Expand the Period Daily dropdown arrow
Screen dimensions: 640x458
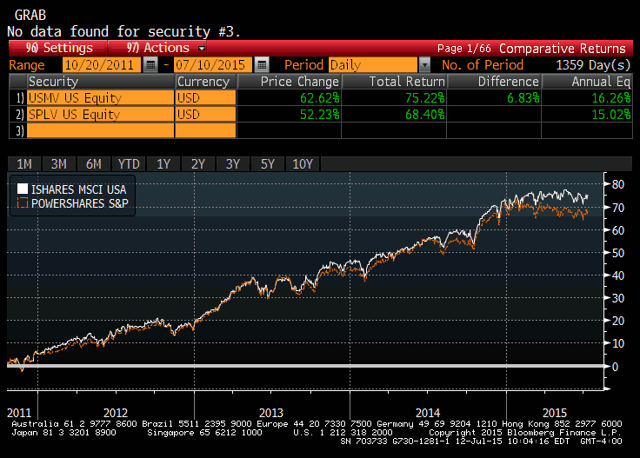point(425,64)
